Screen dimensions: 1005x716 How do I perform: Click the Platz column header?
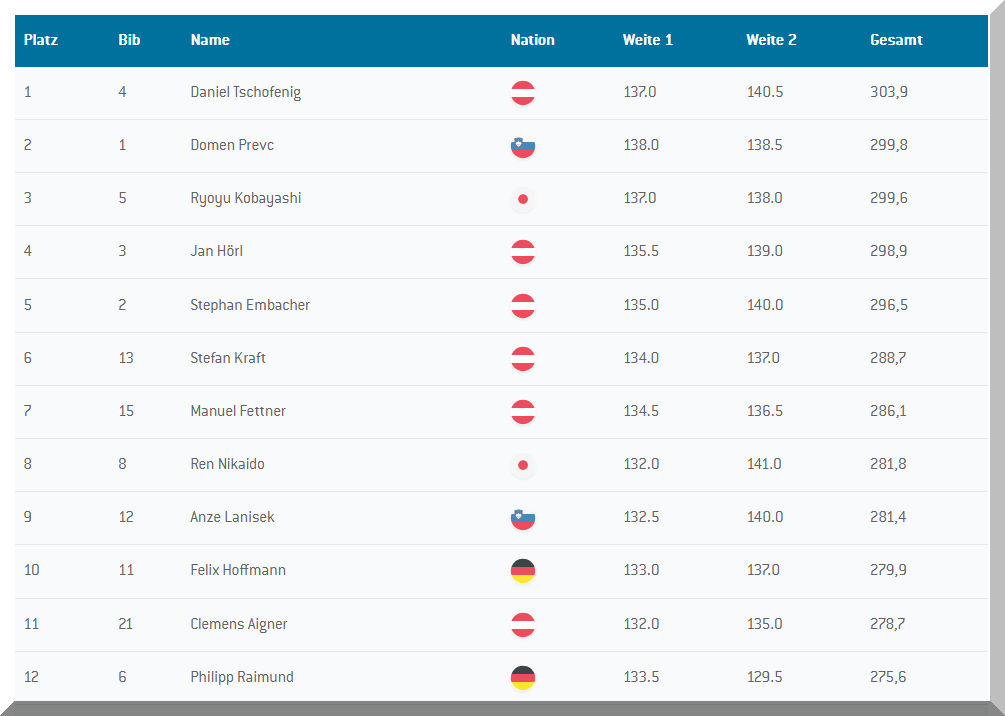click(41, 40)
